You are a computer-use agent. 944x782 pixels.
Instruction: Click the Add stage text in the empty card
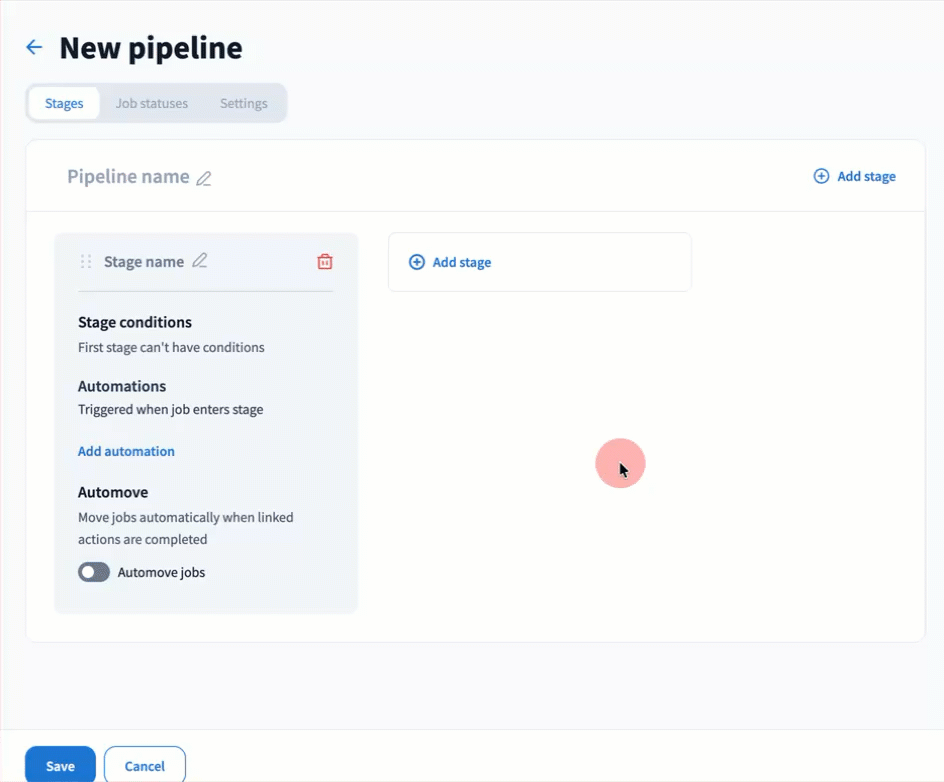coord(462,262)
